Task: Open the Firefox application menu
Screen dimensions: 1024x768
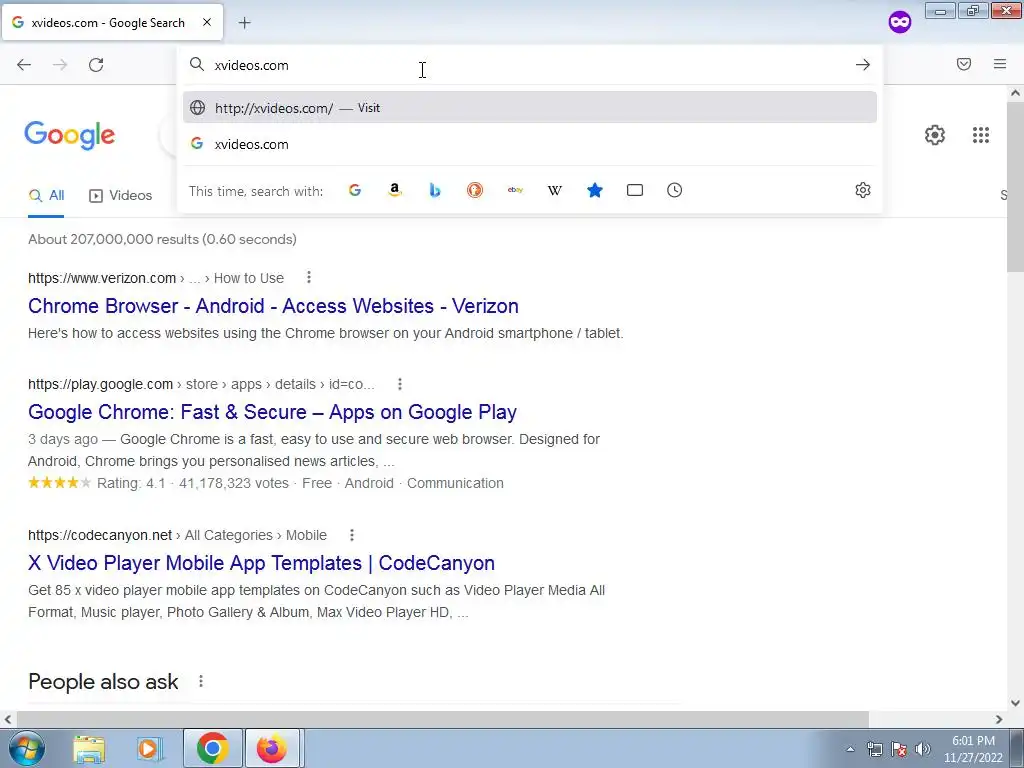Action: pyautogui.click(x=1000, y=64)
